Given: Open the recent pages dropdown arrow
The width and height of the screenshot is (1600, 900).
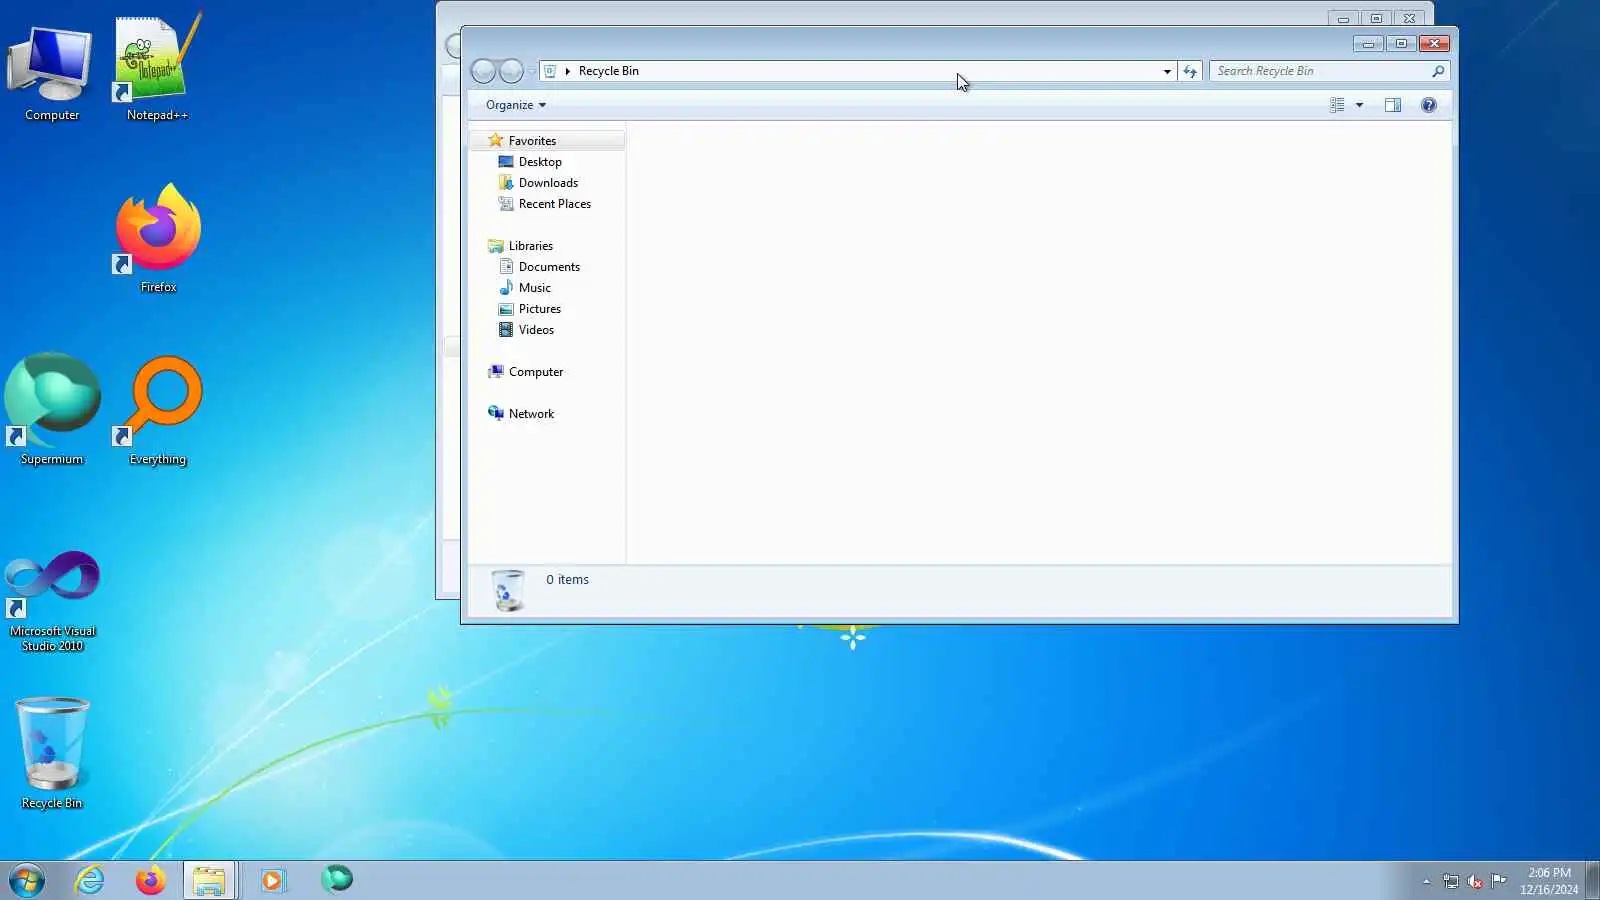Looking at the screenshot, I should coord(532,71).
